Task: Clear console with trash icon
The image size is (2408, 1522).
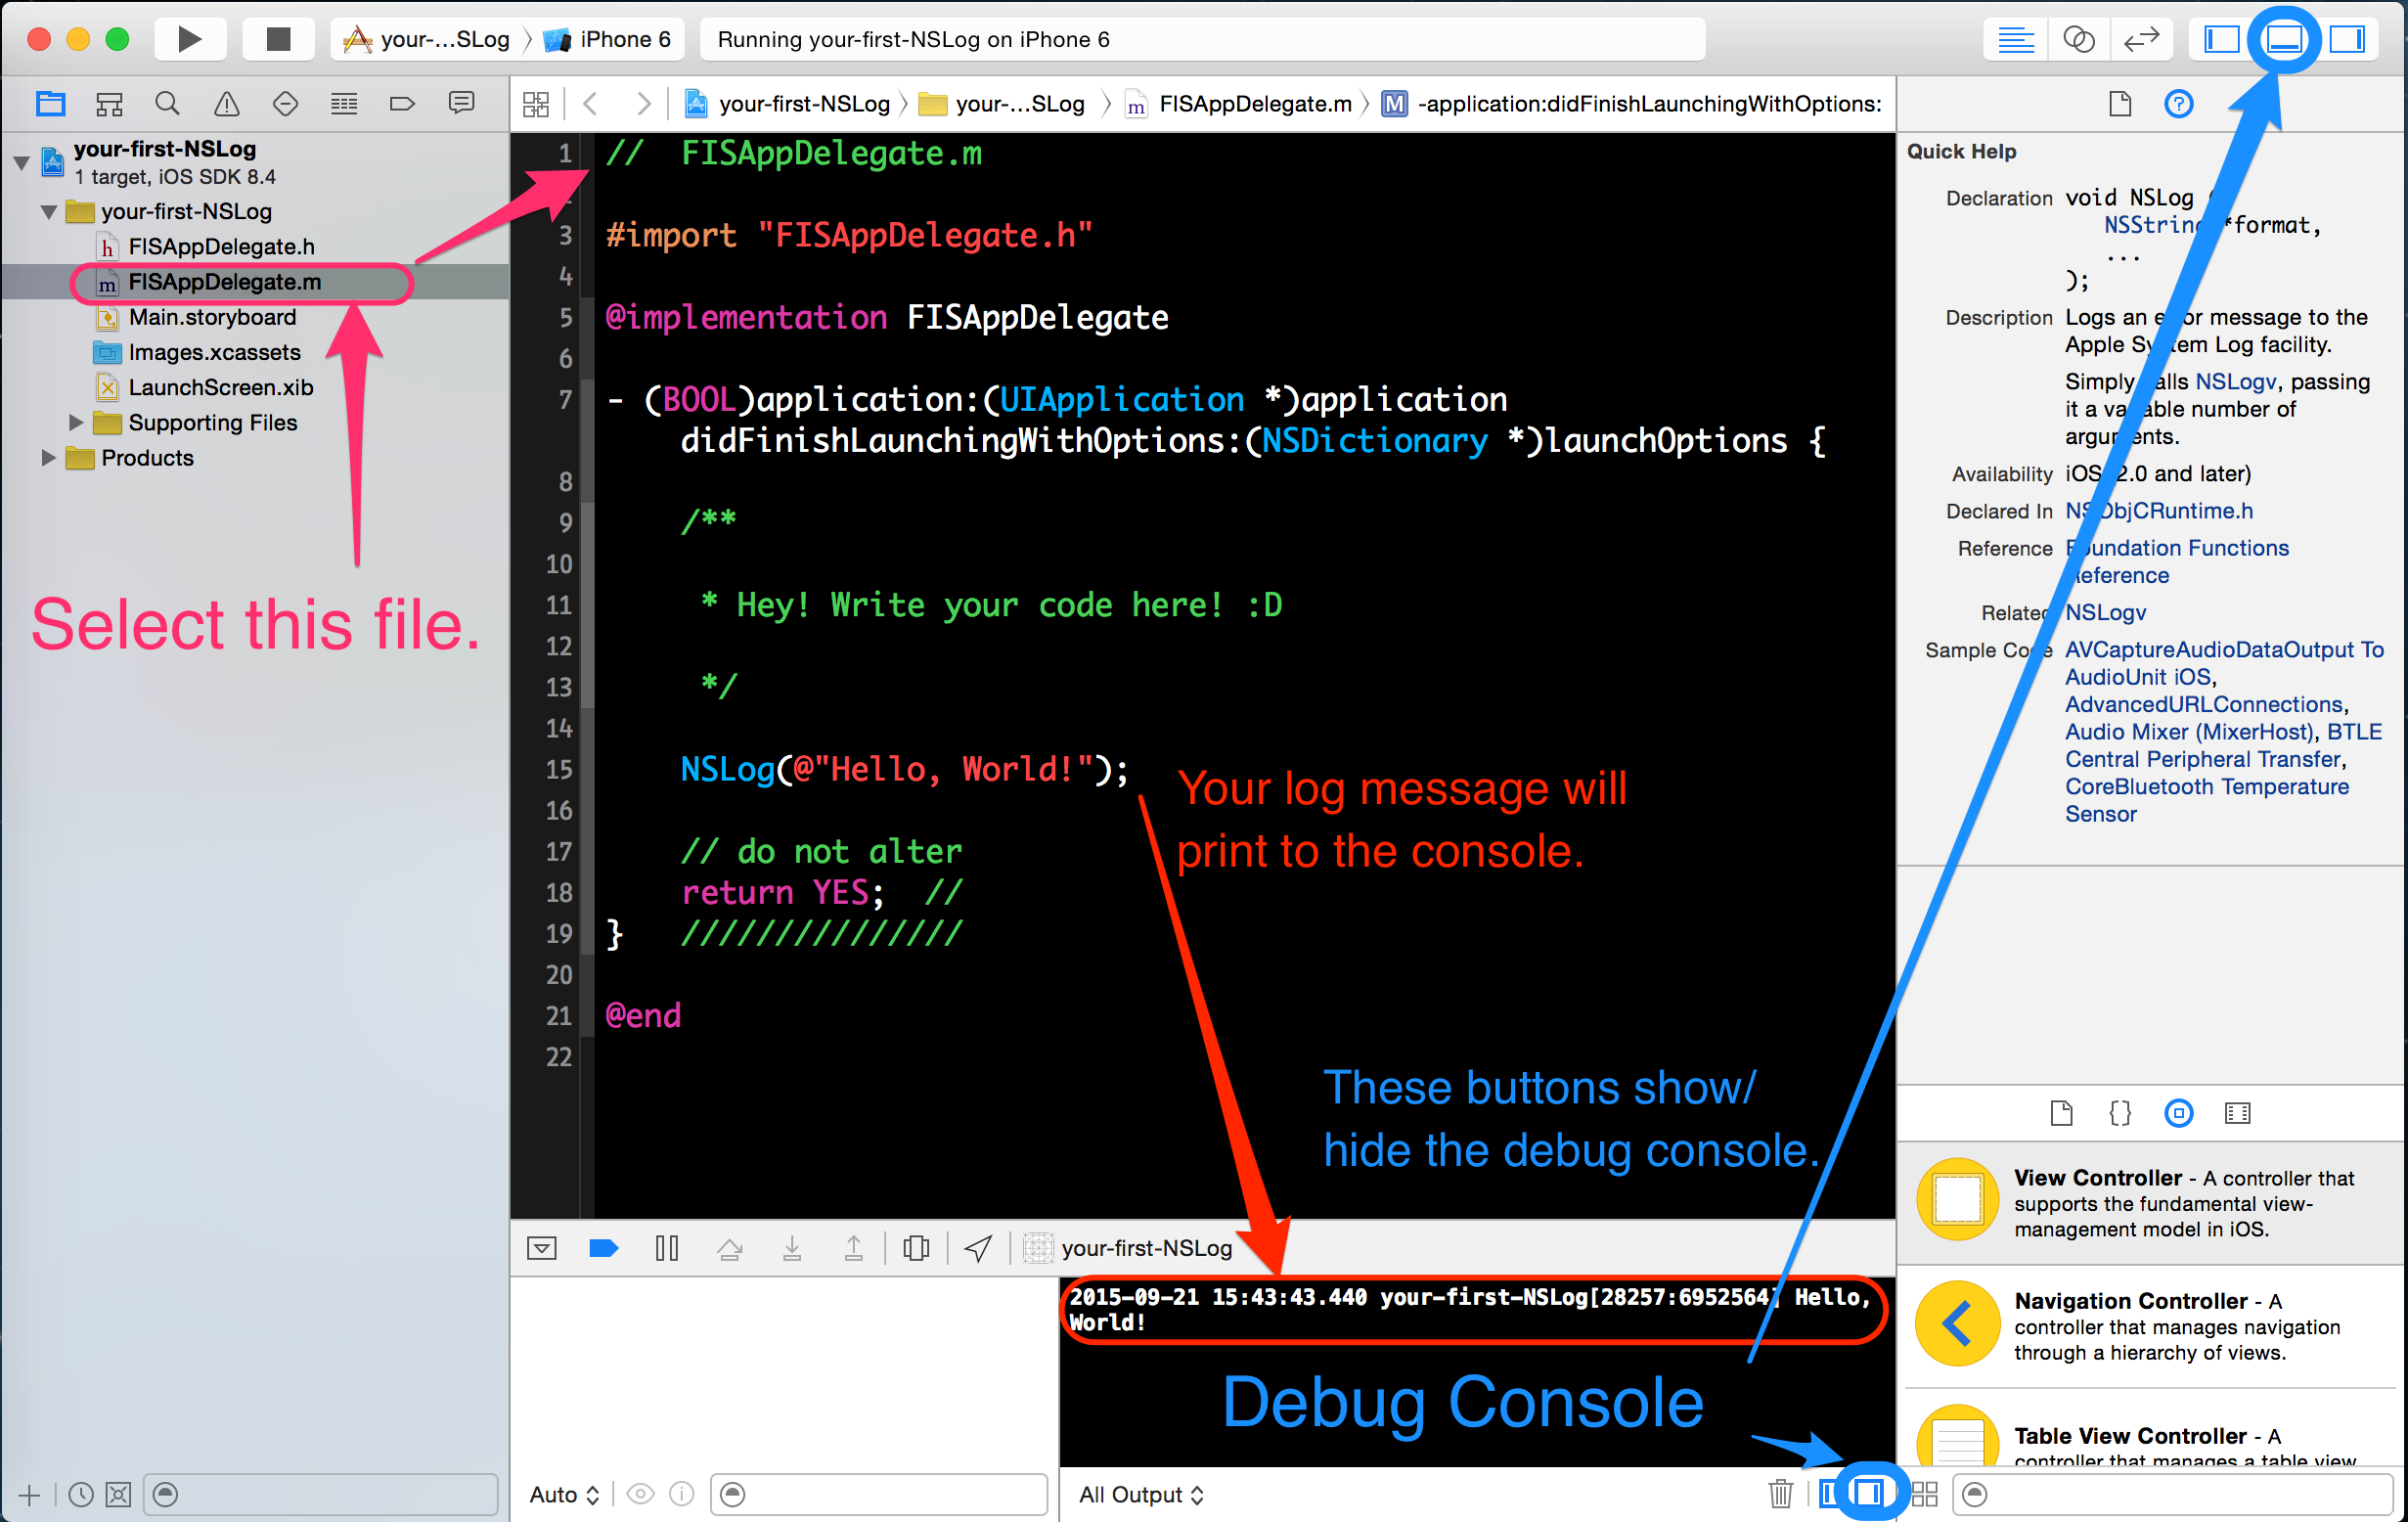Action: pyautogui.click(x=1780, y=1494)
